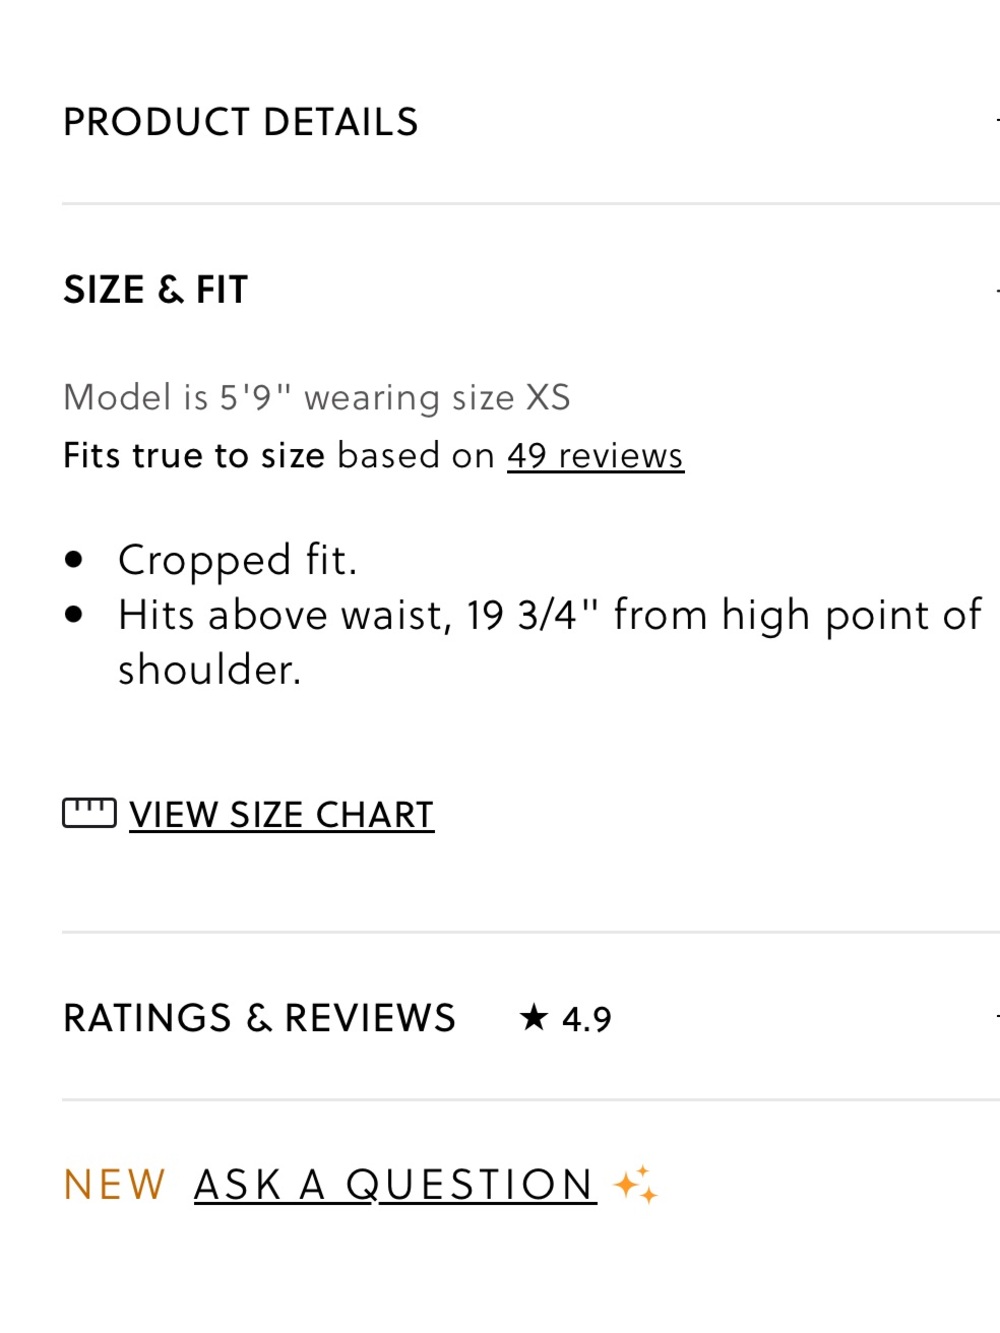The image size is (1000, 1333).
Task: Click the Size & Fit heading text
Action: click(x=155, y=290)
